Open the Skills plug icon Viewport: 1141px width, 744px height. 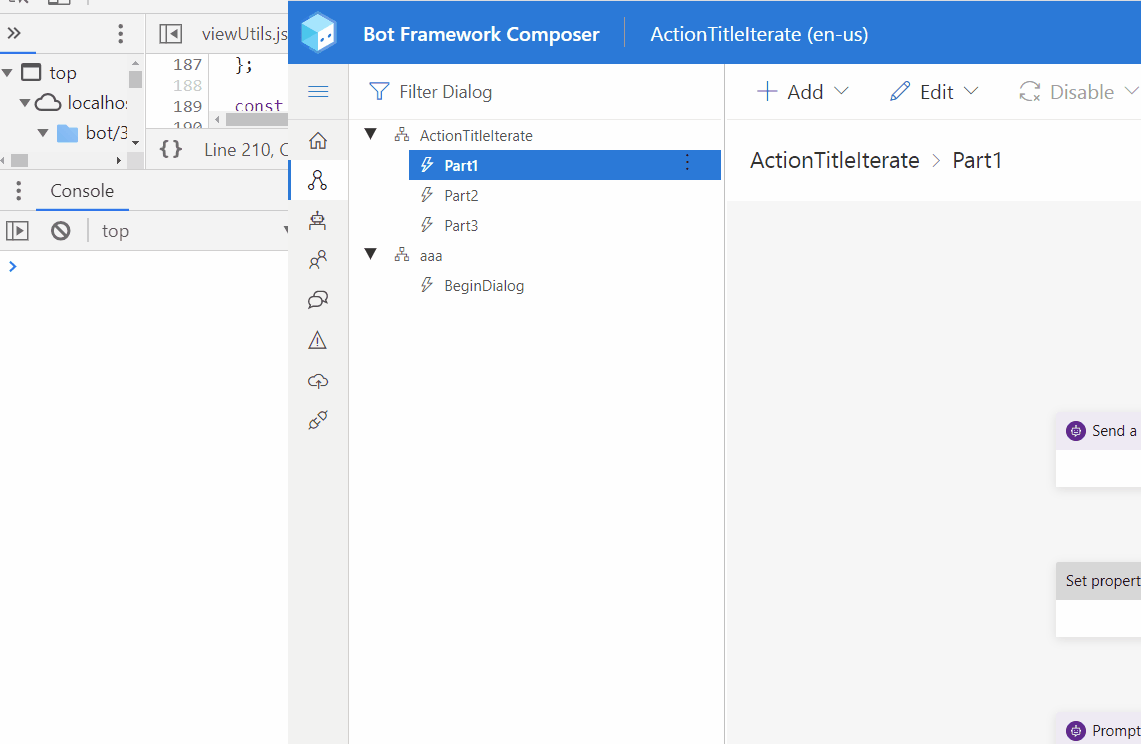tap(318, 420)
